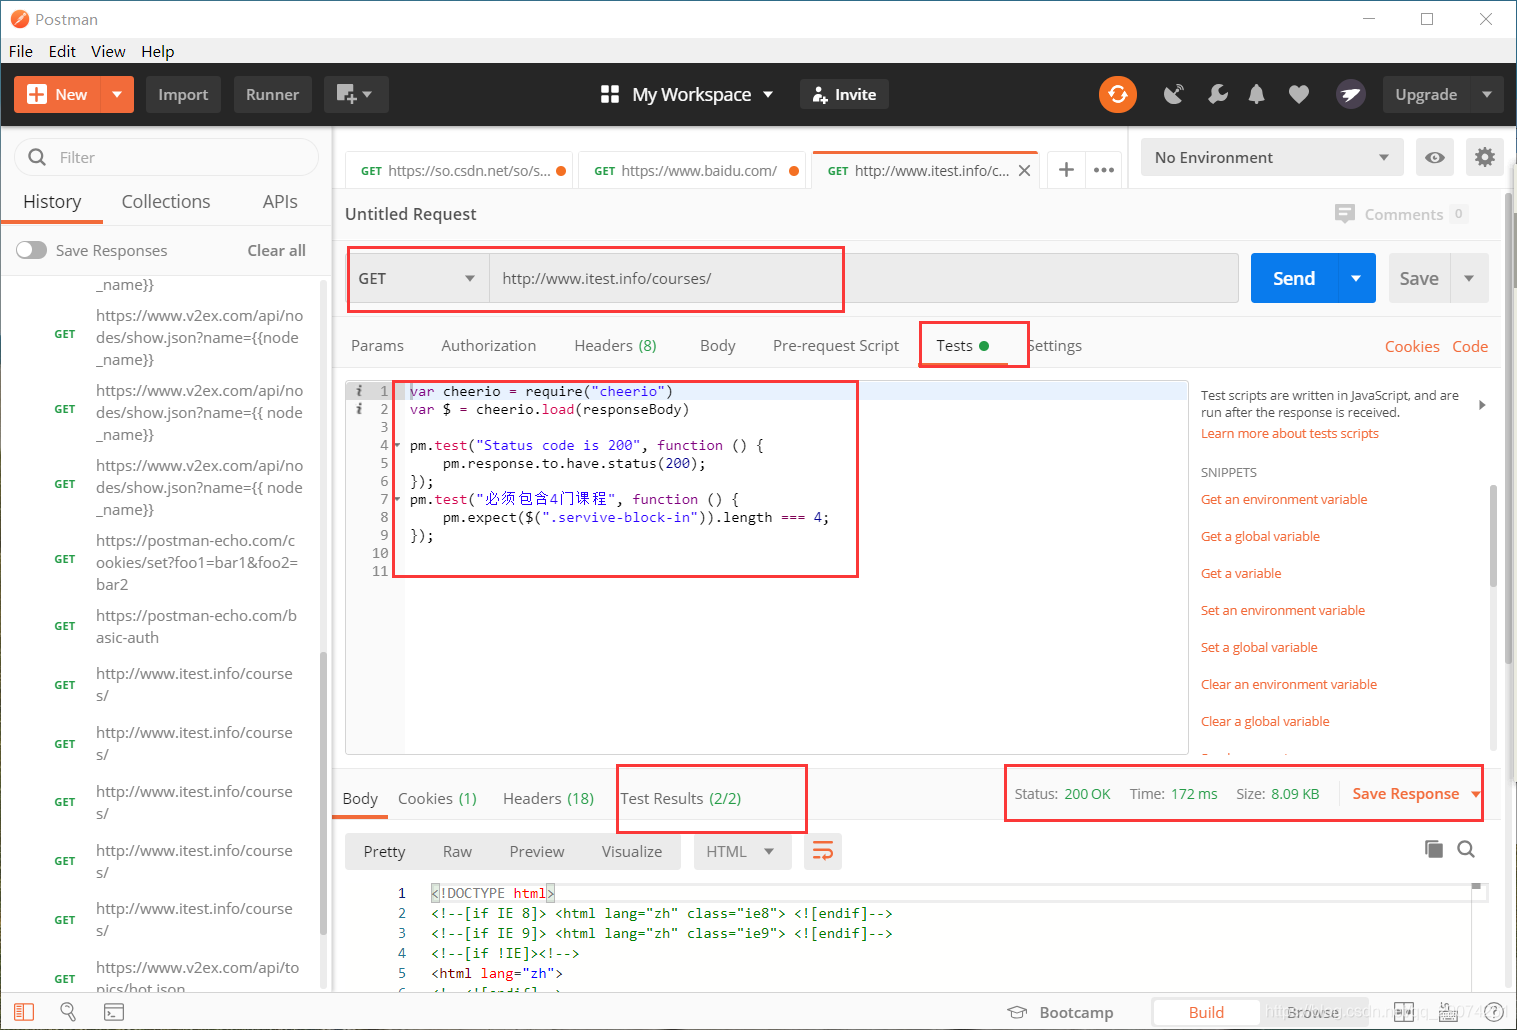Toggle two-pane layout icon in status bar
The width and height of the screenshot is (1517, 1030).
(x=1404, y=1012)
